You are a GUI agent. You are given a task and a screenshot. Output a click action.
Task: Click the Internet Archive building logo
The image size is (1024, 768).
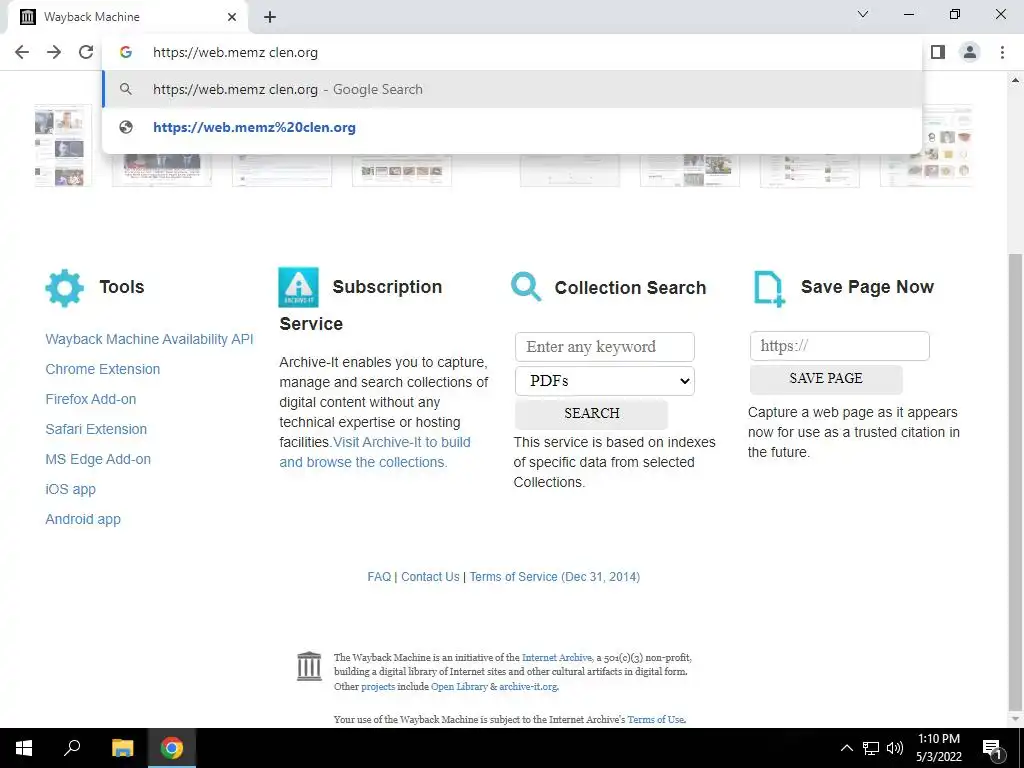[309, 666]
